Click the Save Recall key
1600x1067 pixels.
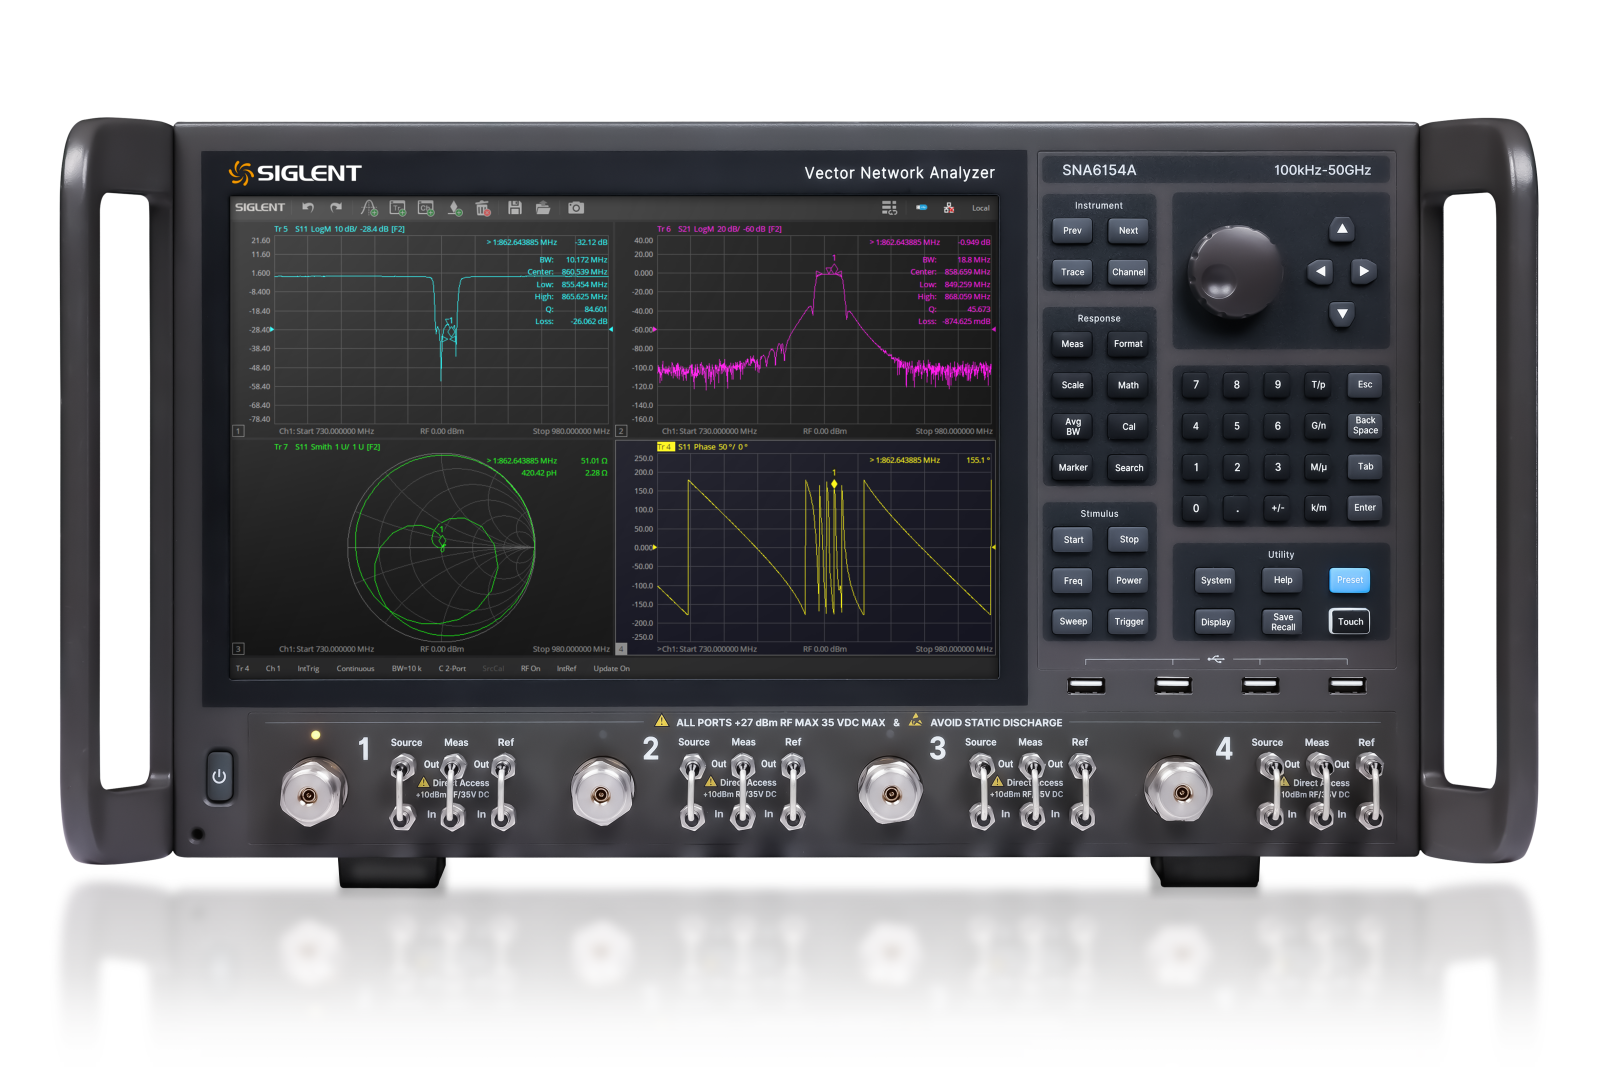tap(1283, 622)
